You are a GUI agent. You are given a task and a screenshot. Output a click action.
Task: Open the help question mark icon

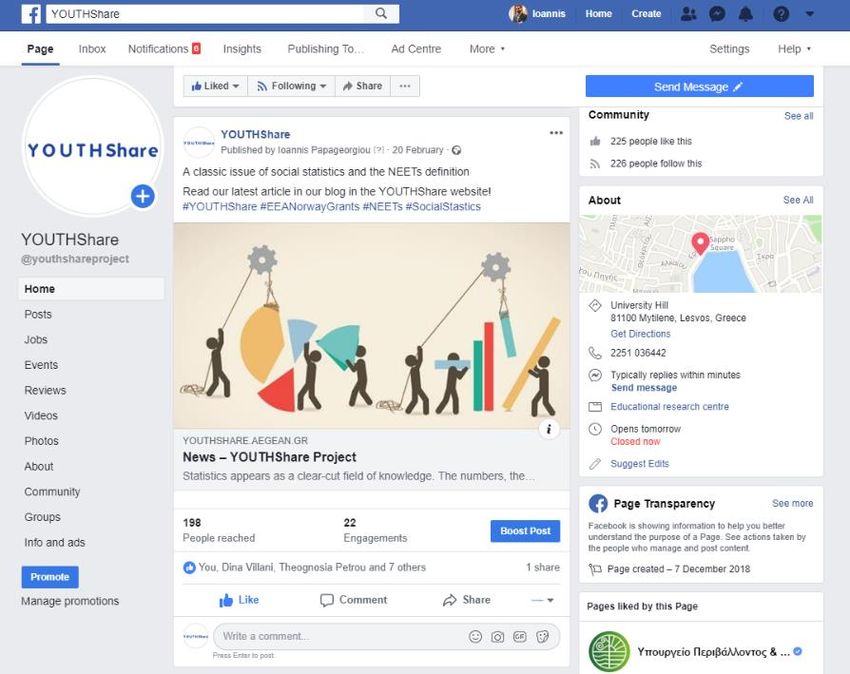[781, 14]
